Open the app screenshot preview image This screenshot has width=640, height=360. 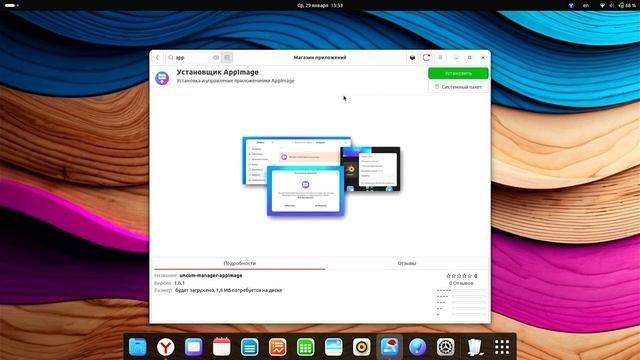click(x=321, y=176)
